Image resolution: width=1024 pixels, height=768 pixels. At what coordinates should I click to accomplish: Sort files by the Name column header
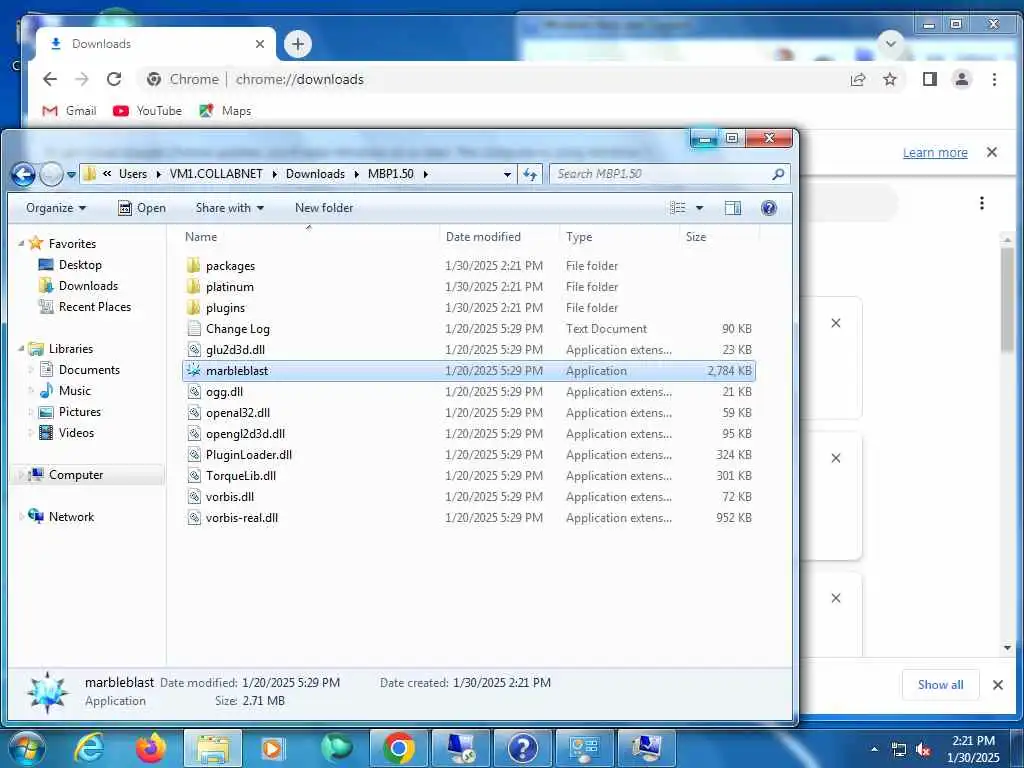coord(200,237)
